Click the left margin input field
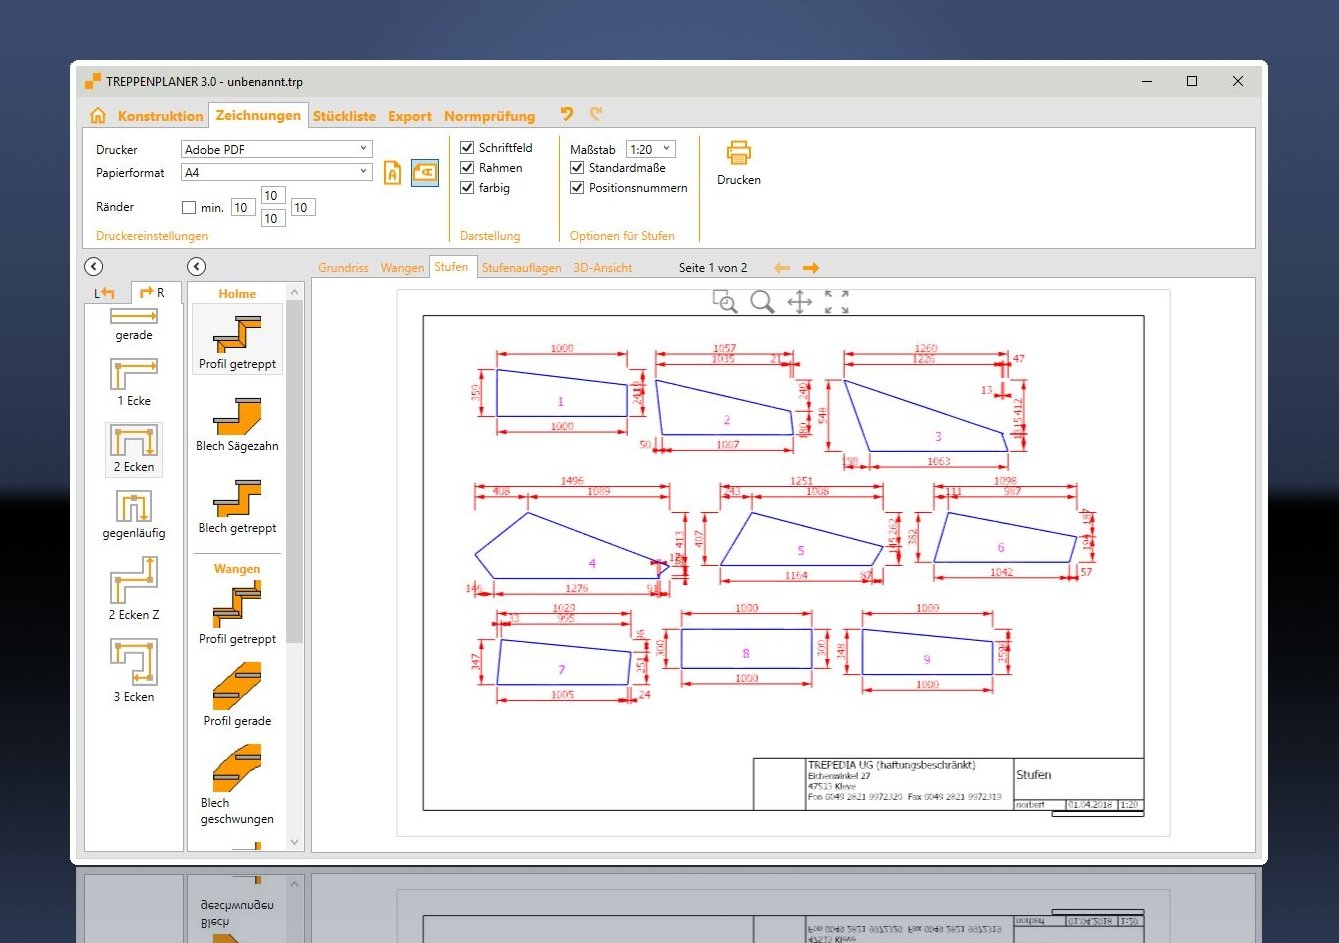The image size is (1339, 943). click(242, 208)
